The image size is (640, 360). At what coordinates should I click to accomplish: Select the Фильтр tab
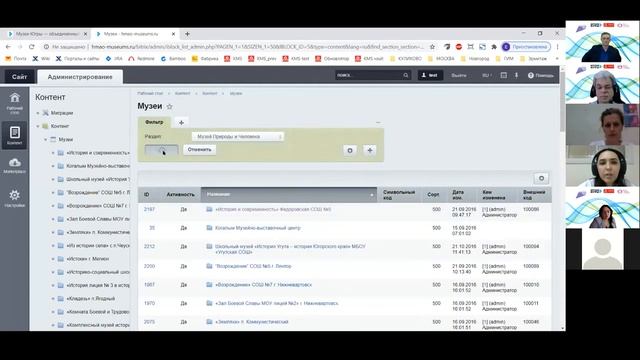coord(154,122)
